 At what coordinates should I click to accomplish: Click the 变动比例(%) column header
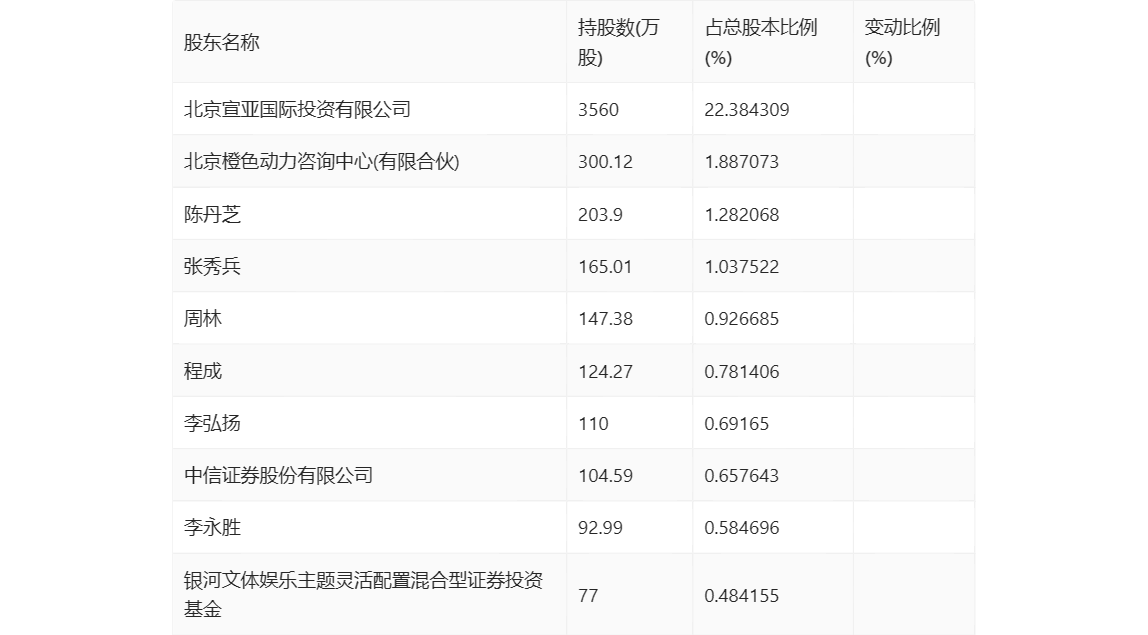tap(902, 42)
